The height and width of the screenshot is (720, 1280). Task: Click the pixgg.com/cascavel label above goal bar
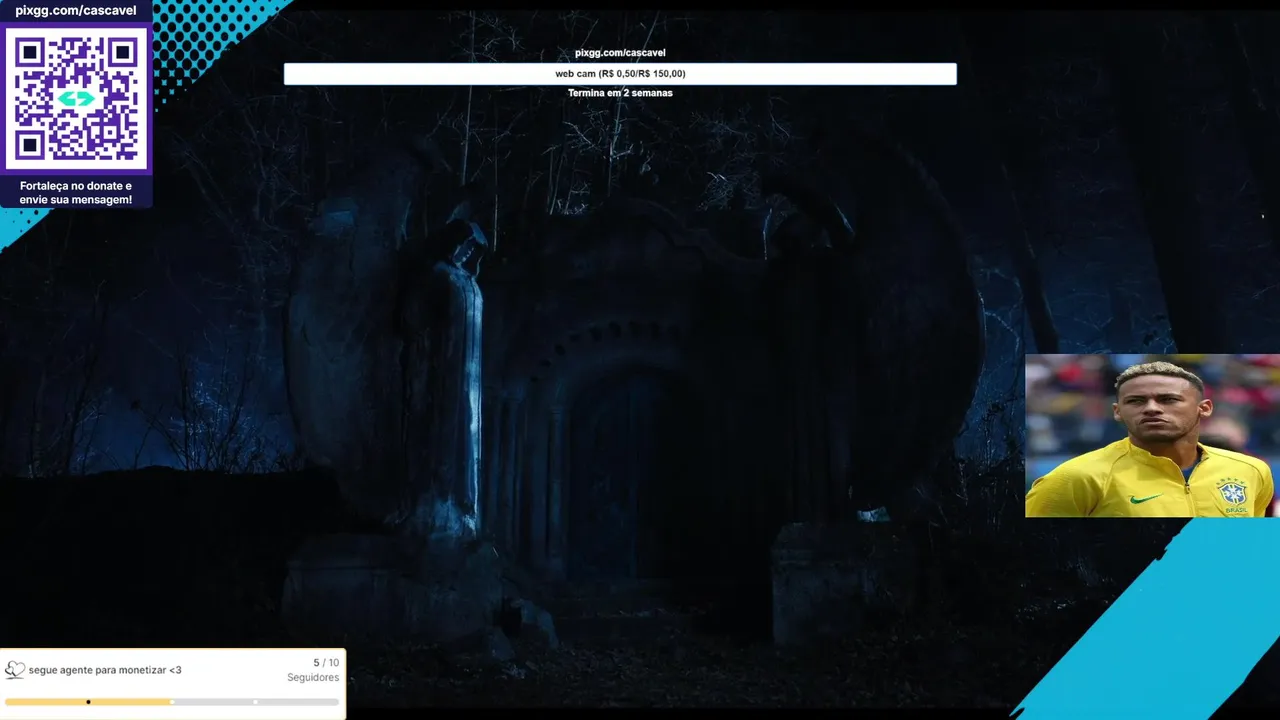620,53
